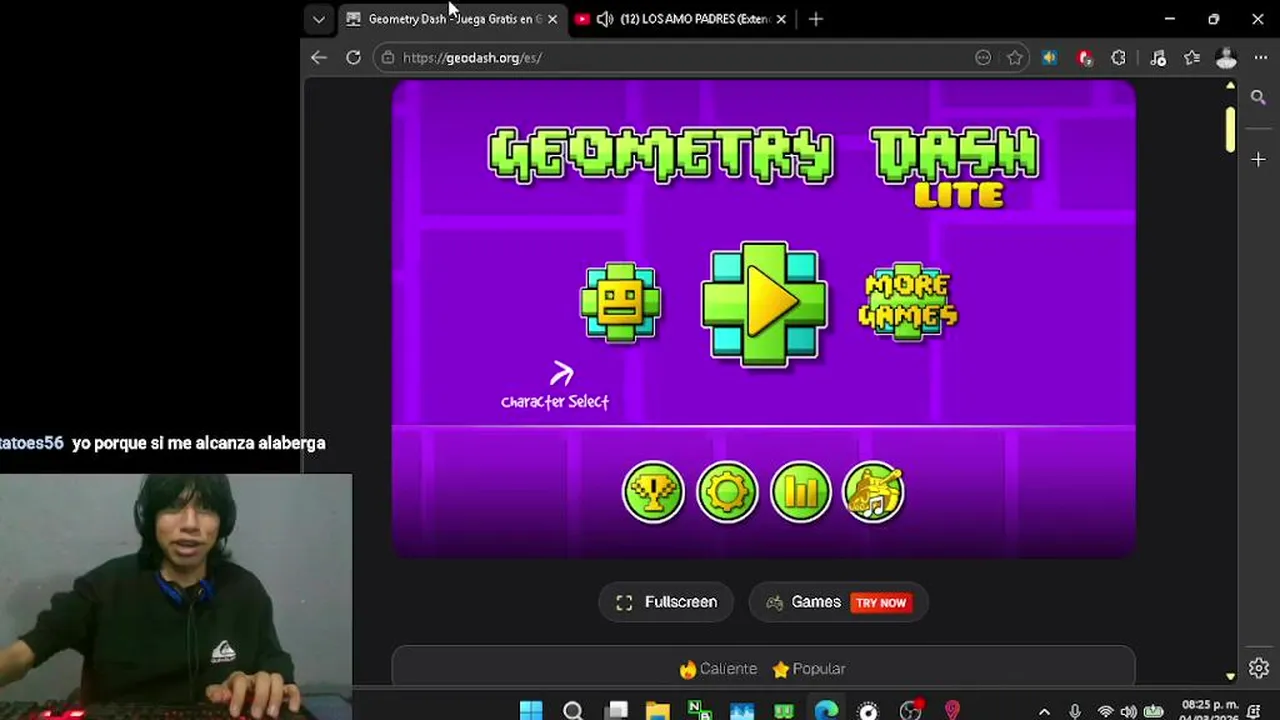
Task: Open the pink map-pin taskbar icon
Action: pyautogui.click(x=952, y=711)
